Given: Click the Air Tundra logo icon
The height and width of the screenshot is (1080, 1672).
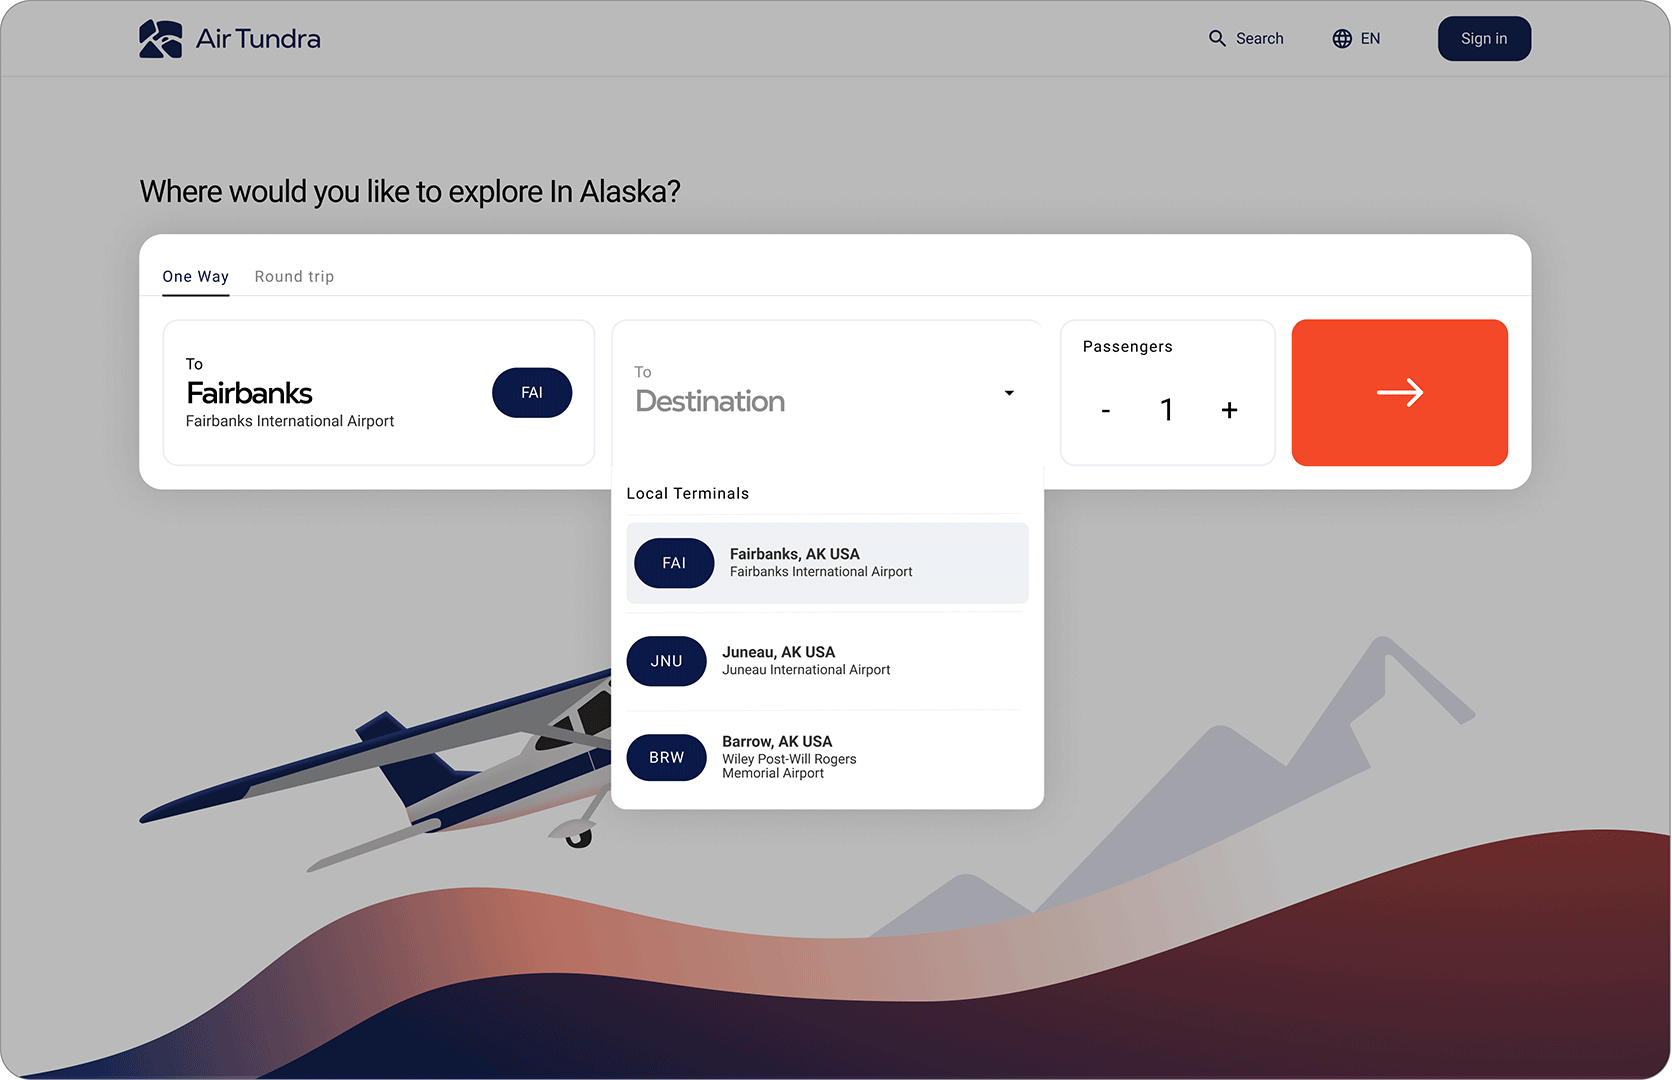Looking at the screenshot, I should (x=160, y=39).
